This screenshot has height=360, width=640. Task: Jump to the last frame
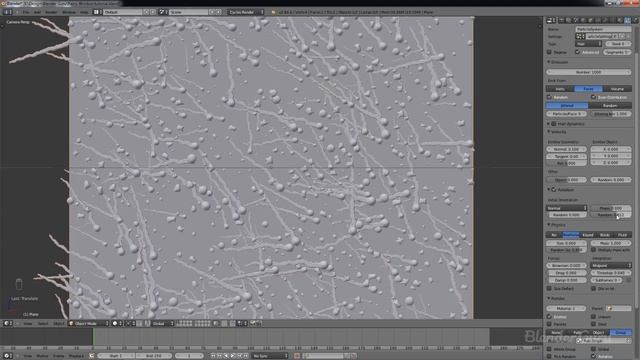pos(246,356)
